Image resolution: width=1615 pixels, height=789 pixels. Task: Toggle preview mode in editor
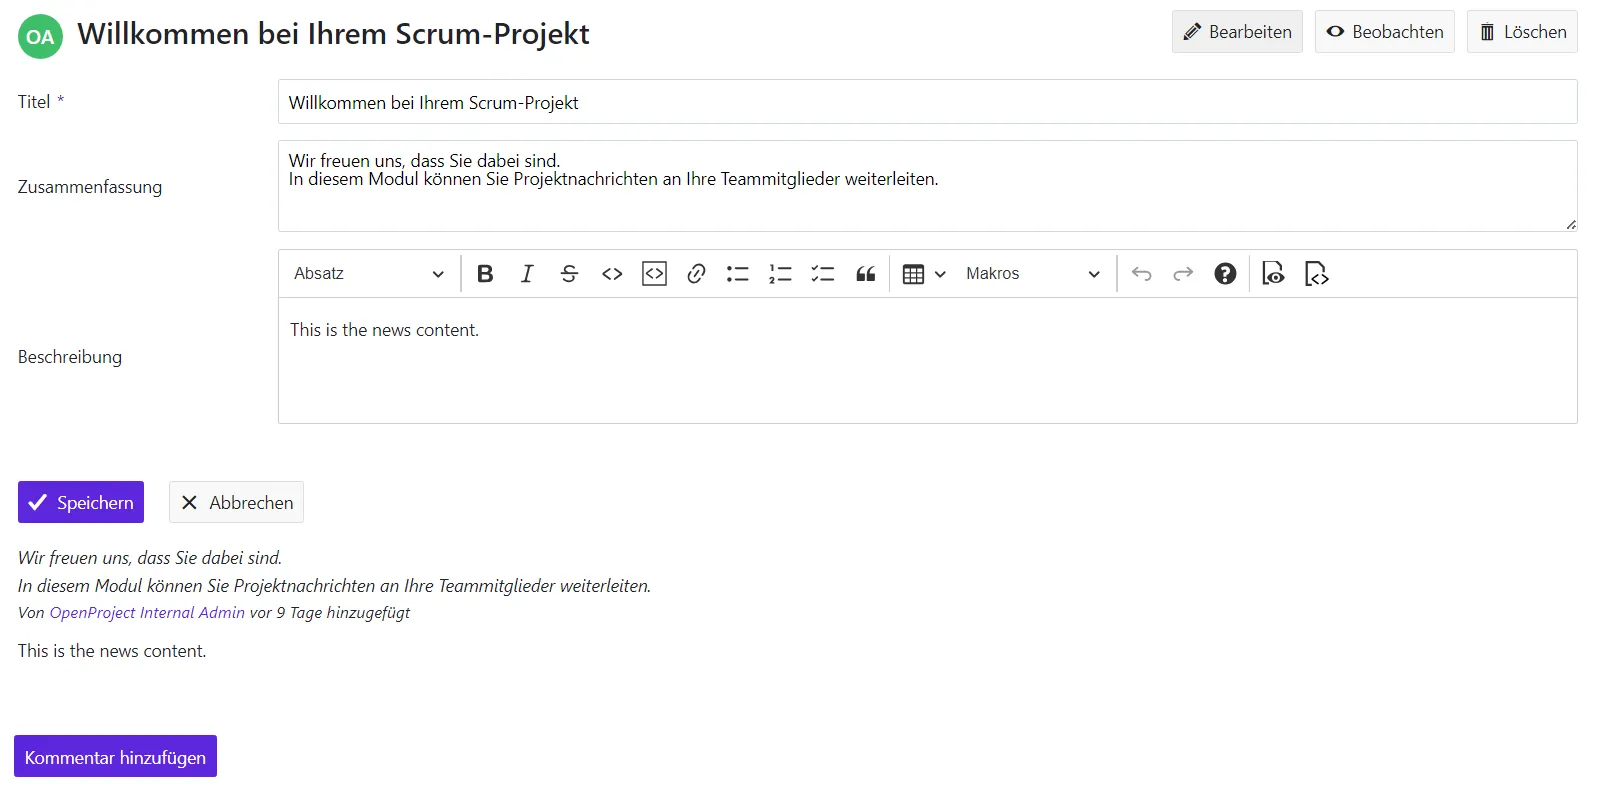[x=1273, y=274]
